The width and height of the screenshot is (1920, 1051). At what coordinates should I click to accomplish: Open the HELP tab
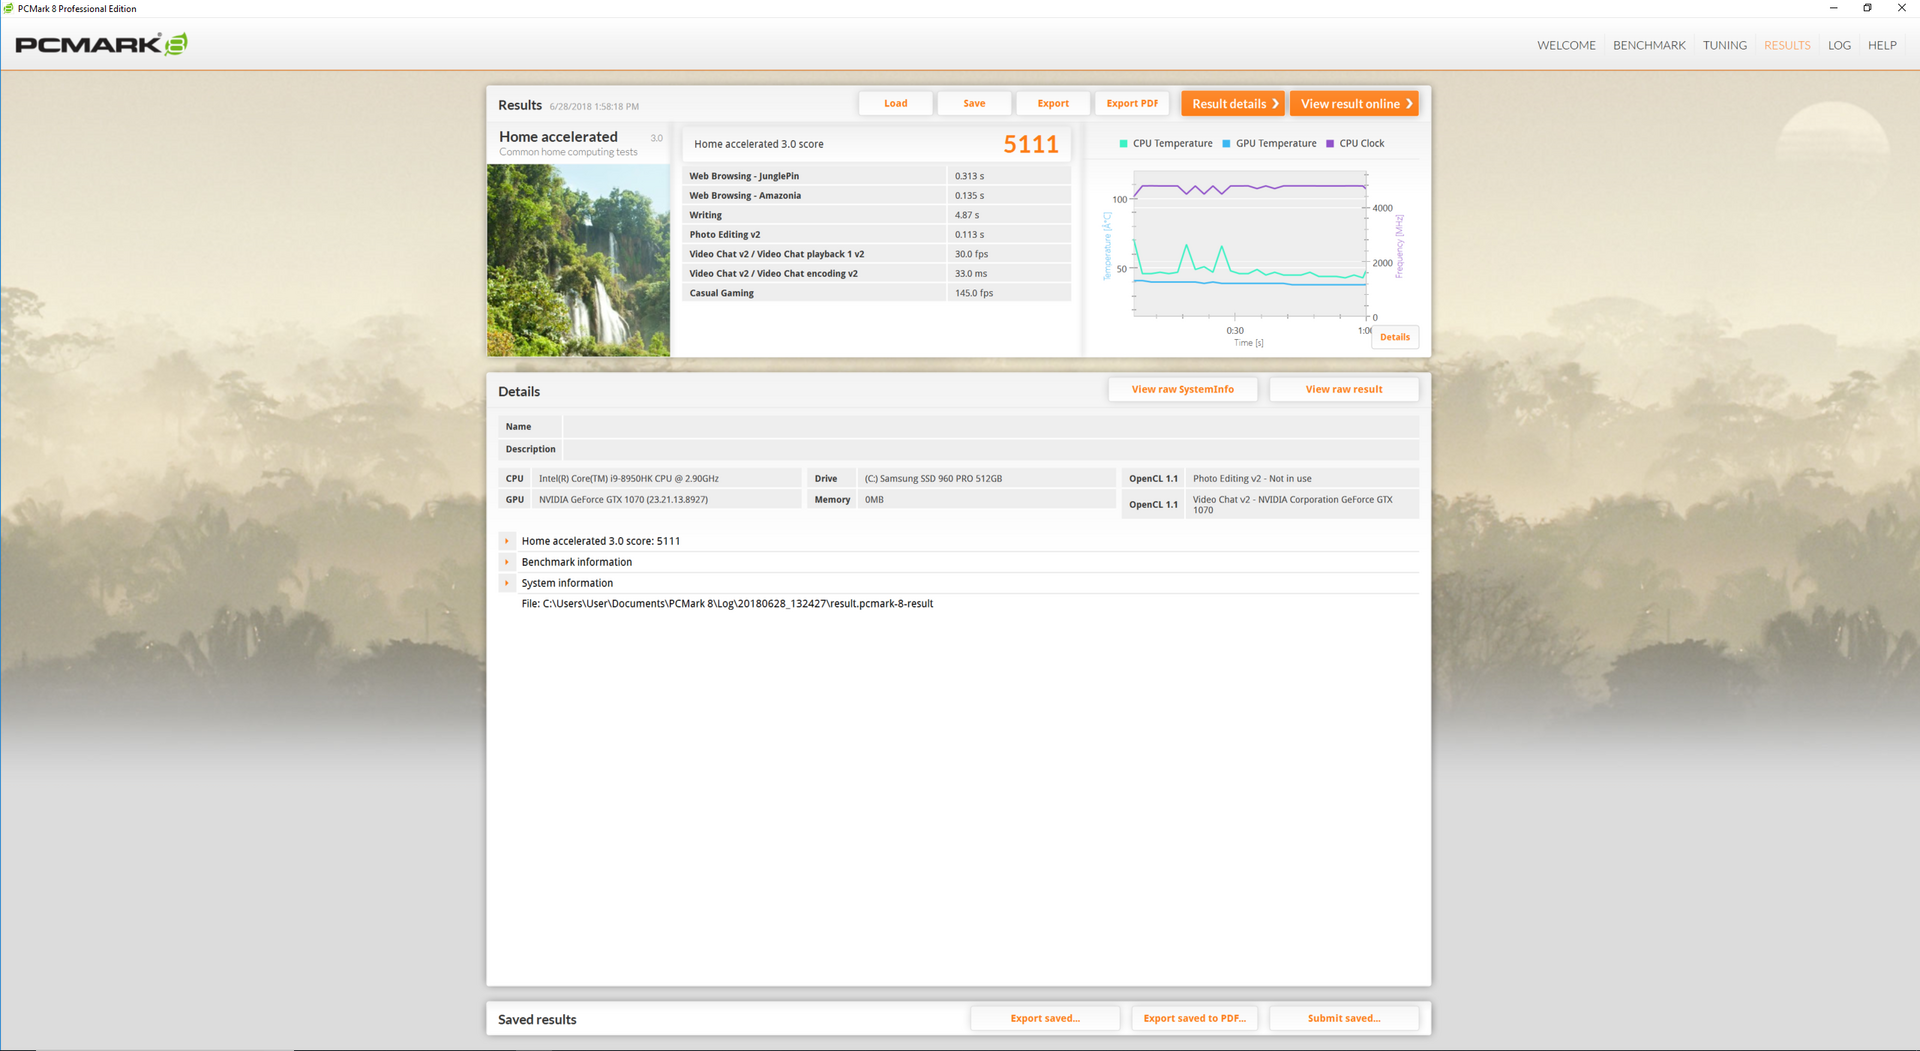click(1882, 45)
